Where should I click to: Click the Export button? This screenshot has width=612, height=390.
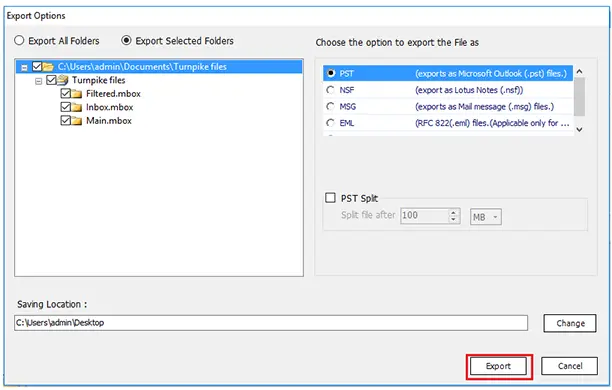498,366
